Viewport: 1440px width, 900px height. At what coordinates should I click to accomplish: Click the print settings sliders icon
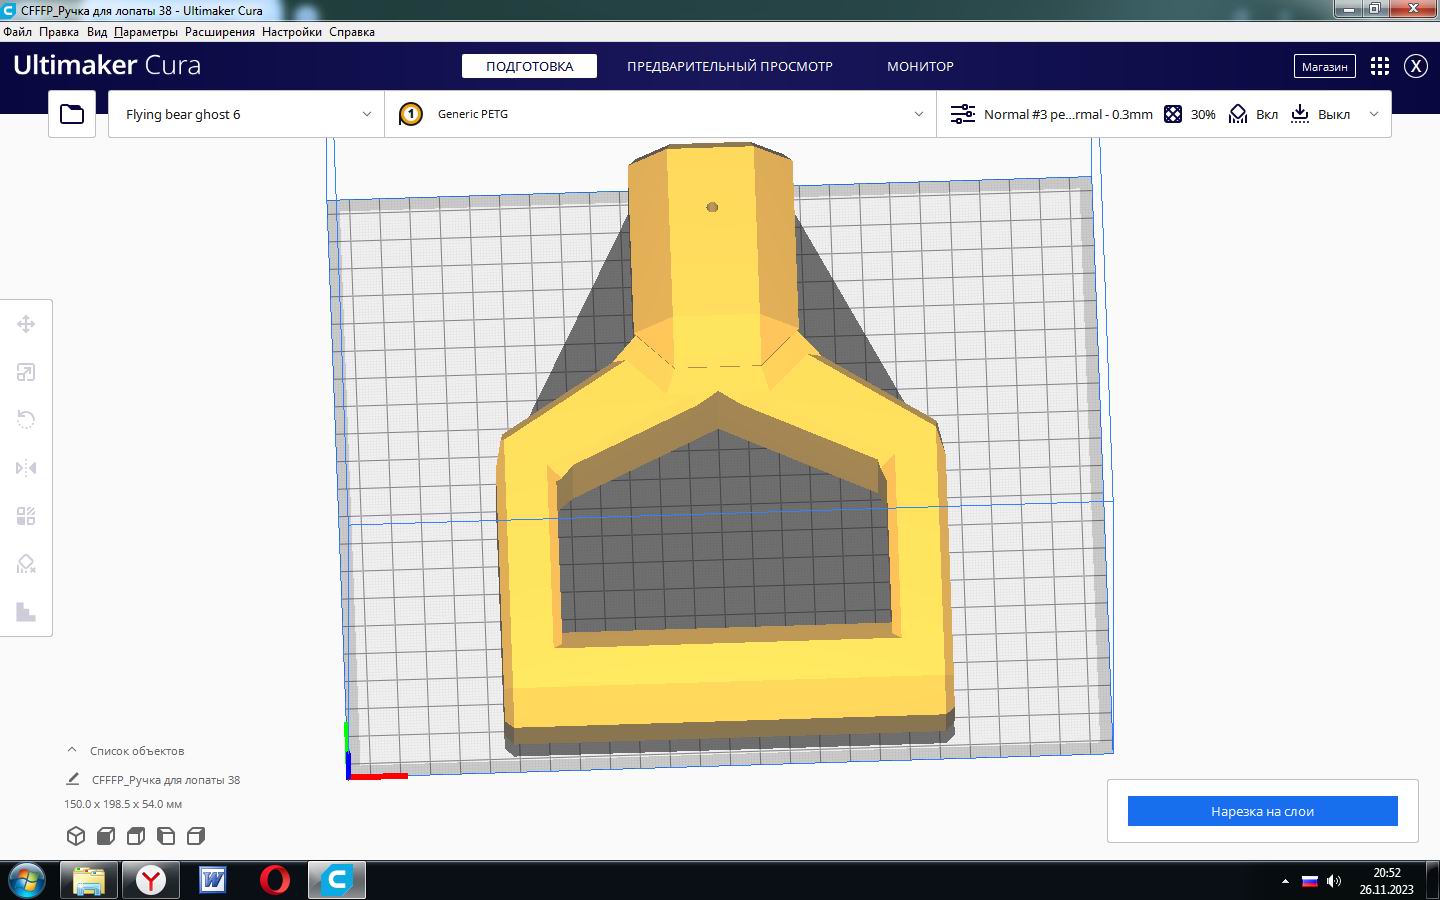point(963,114)
